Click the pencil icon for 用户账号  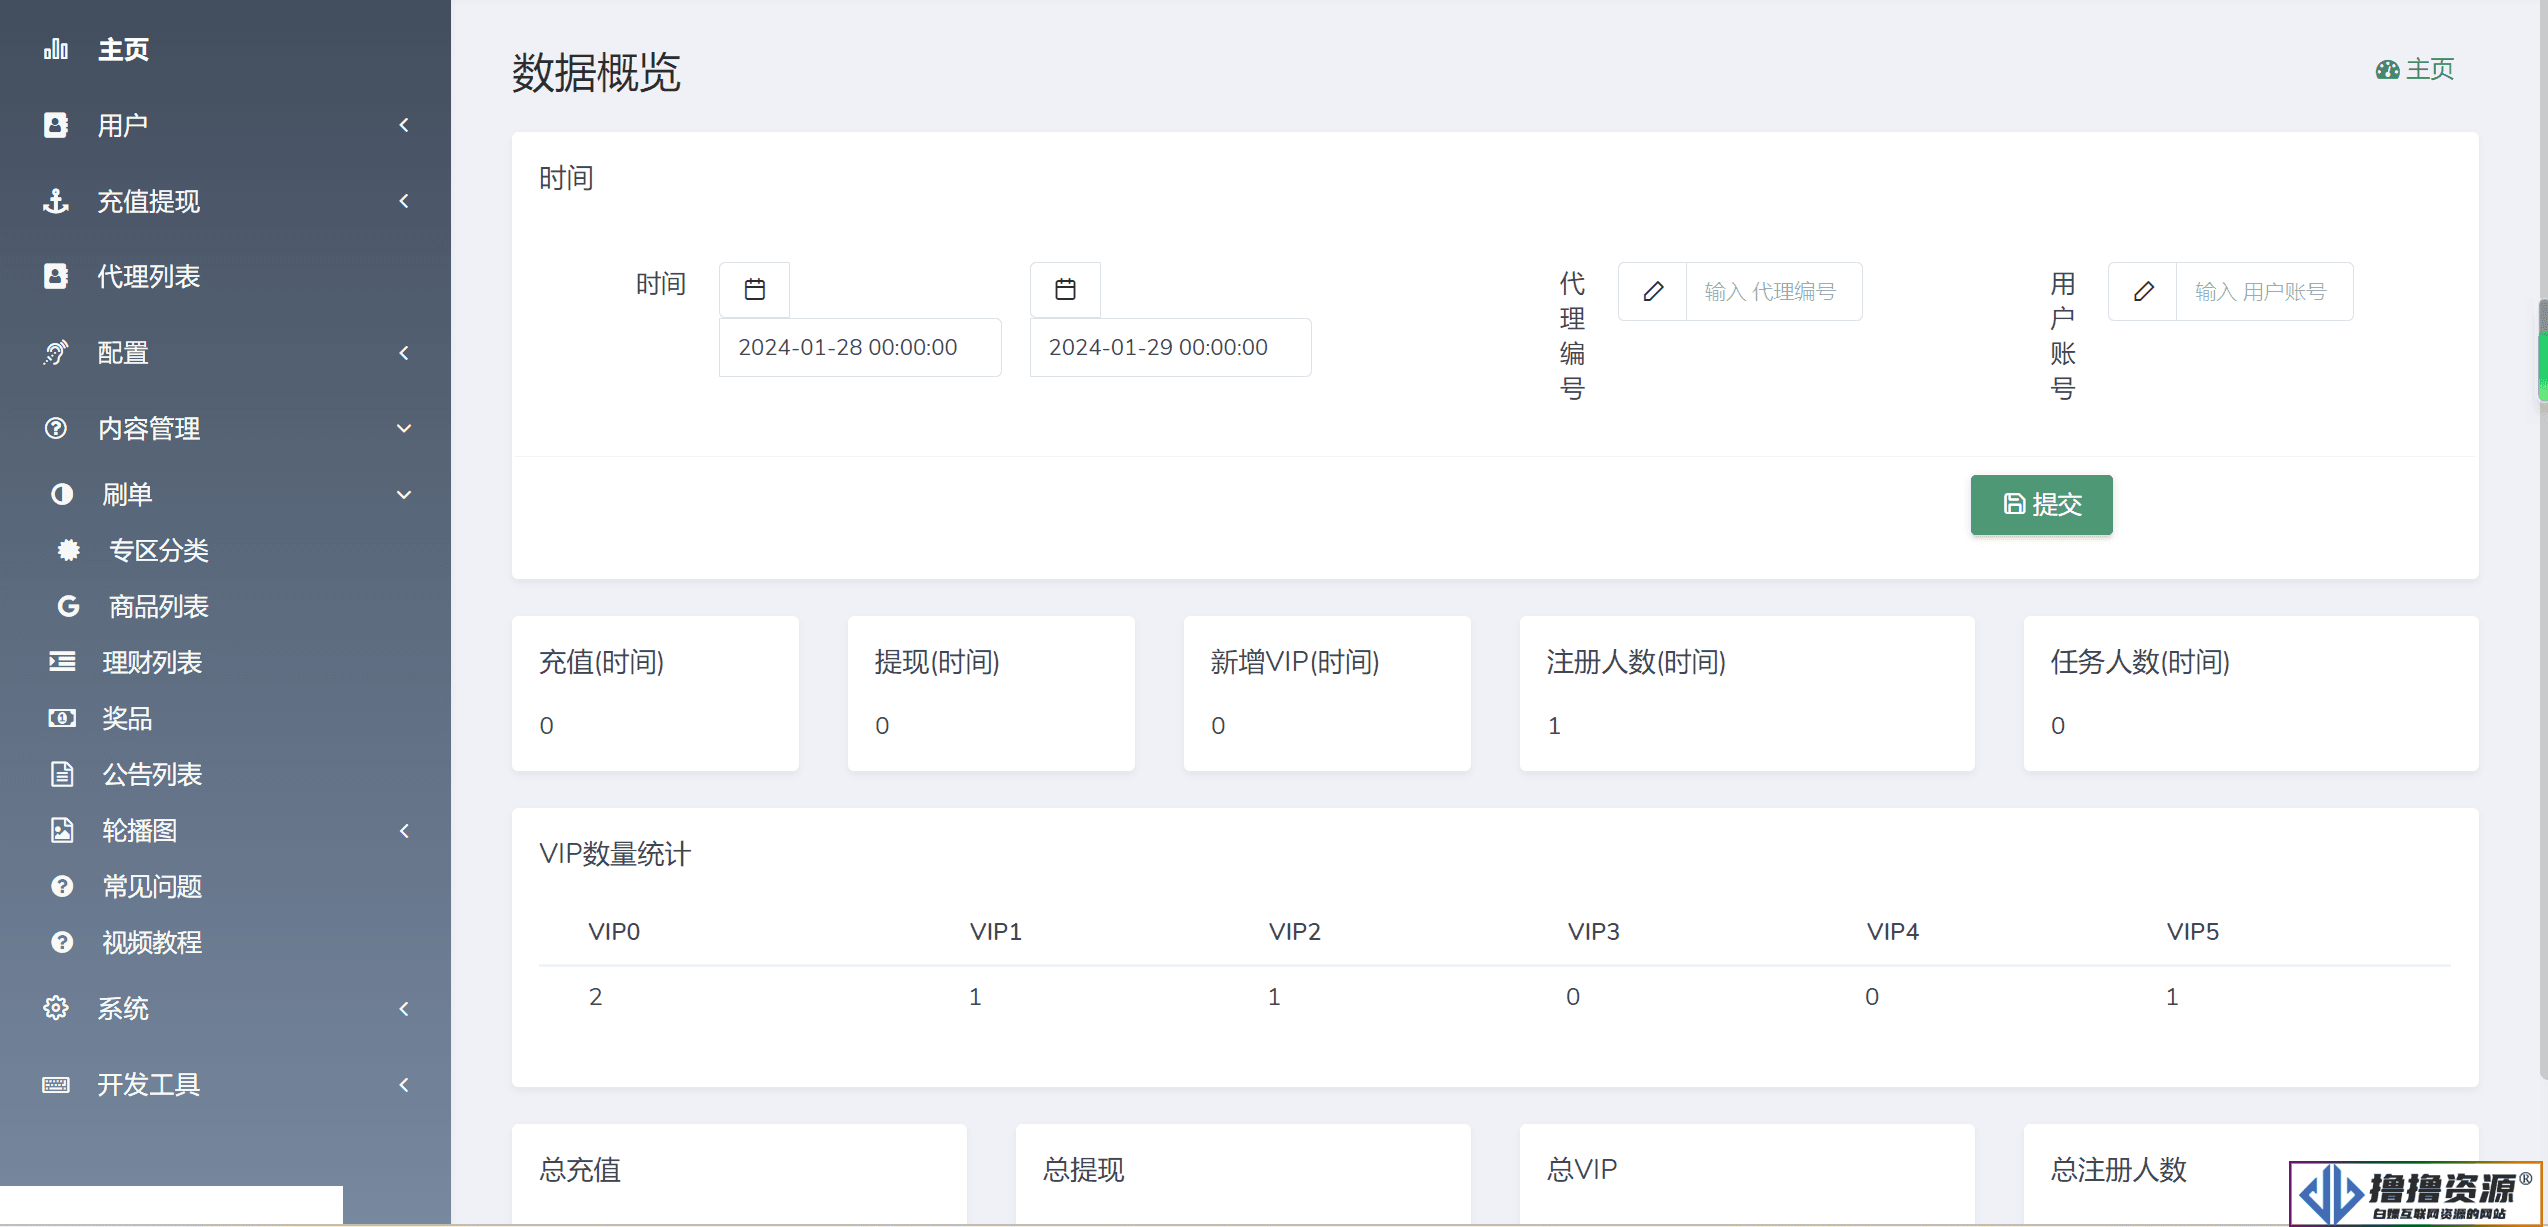(x=2143, y=291)
